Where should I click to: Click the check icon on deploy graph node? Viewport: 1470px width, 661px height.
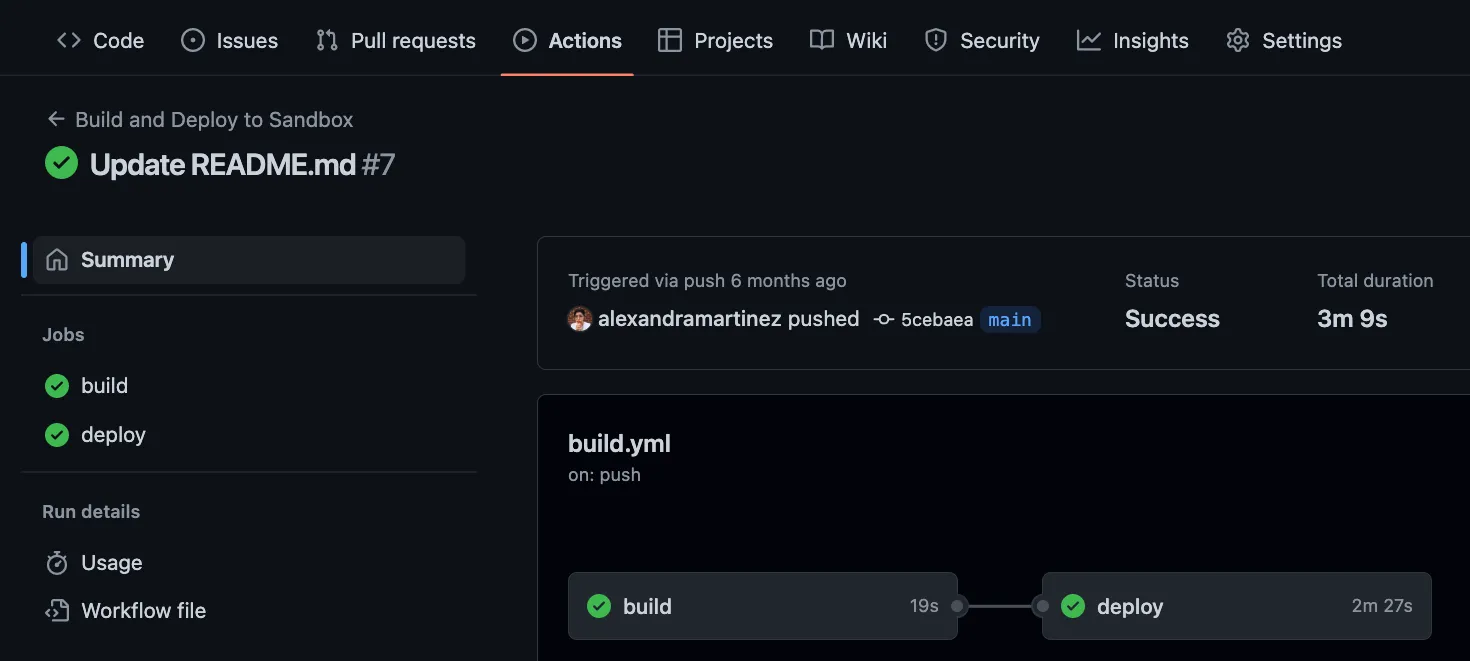1073,606
